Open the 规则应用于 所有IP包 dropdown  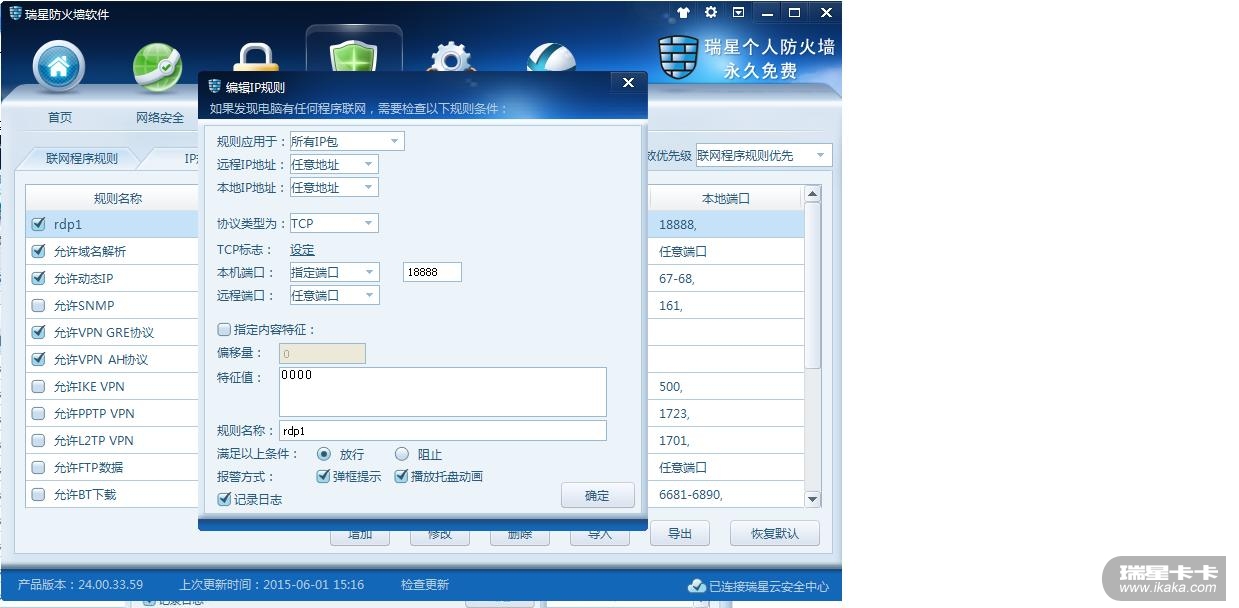pyautogui.click(x=347, y=141)
